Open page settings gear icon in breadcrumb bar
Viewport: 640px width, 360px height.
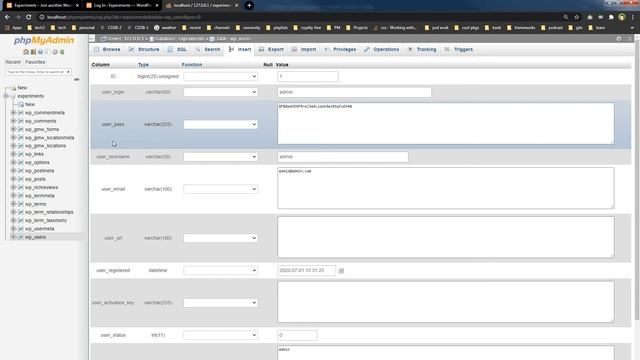[x=619, y=38]
